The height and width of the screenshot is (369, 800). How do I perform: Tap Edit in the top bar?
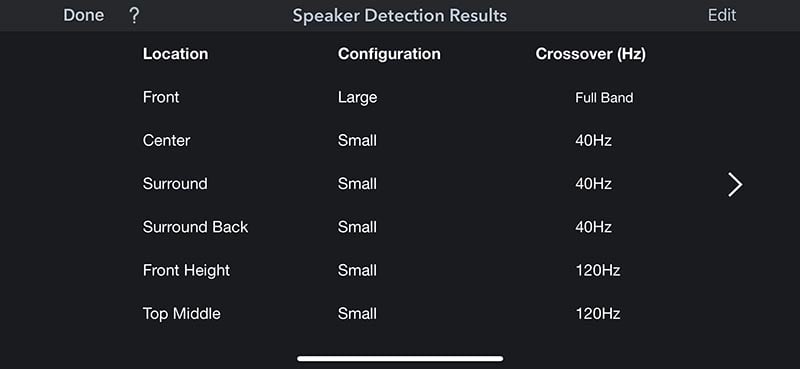click(x=722, y=15)
